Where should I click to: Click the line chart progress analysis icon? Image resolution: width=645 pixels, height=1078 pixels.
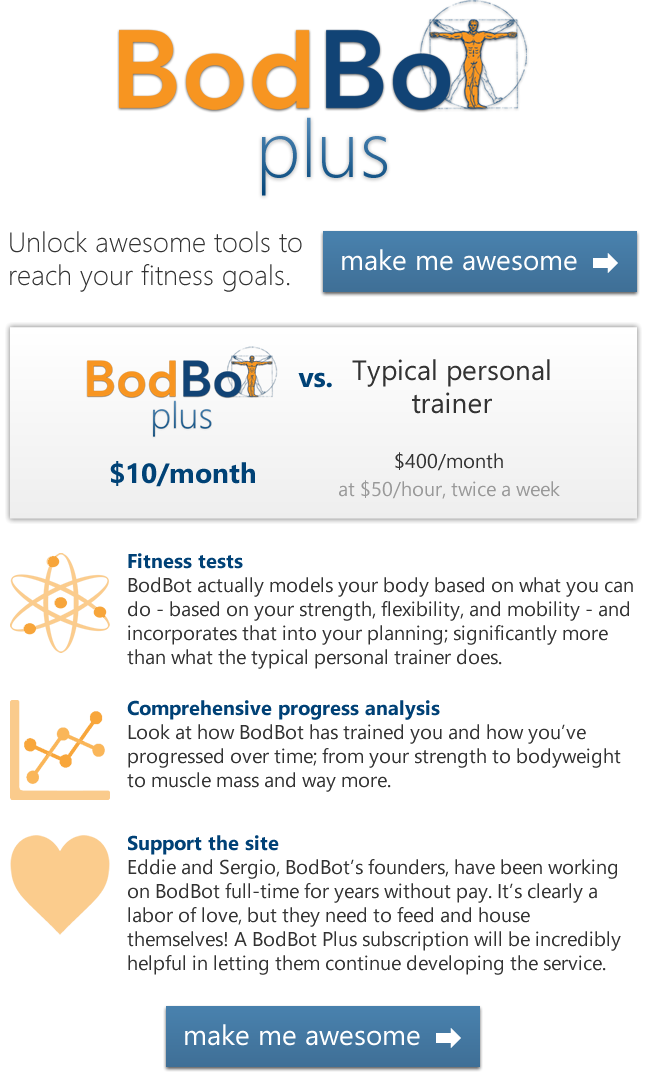[60, 750]
